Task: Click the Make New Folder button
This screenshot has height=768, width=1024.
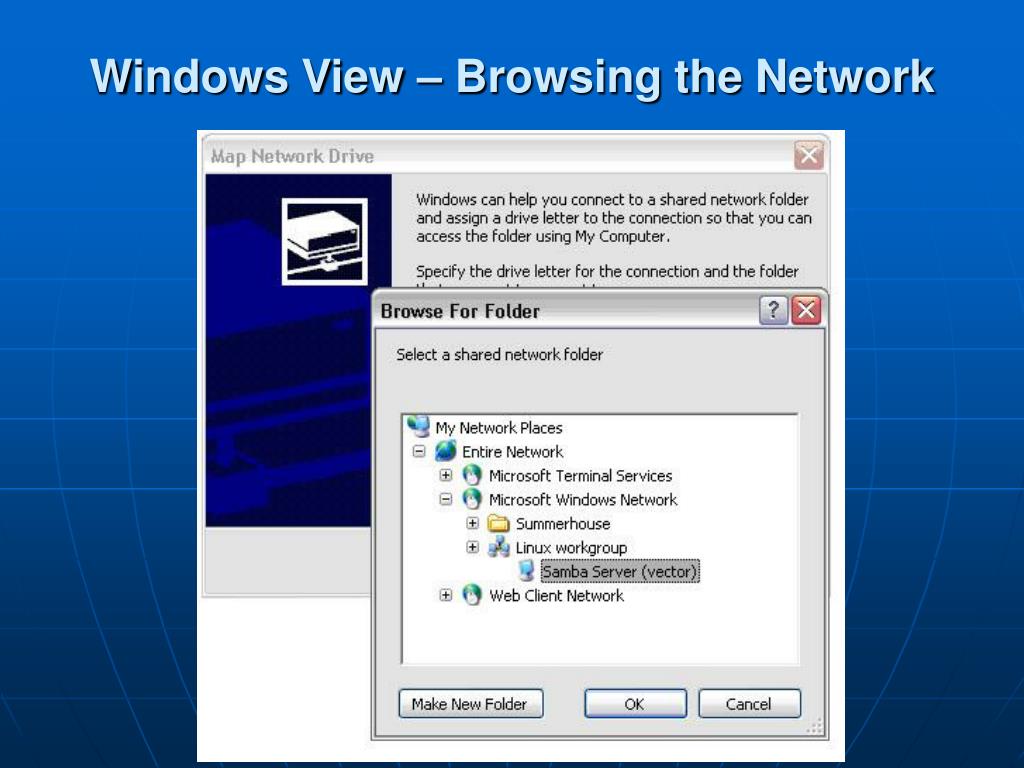Action: [471, 704]
